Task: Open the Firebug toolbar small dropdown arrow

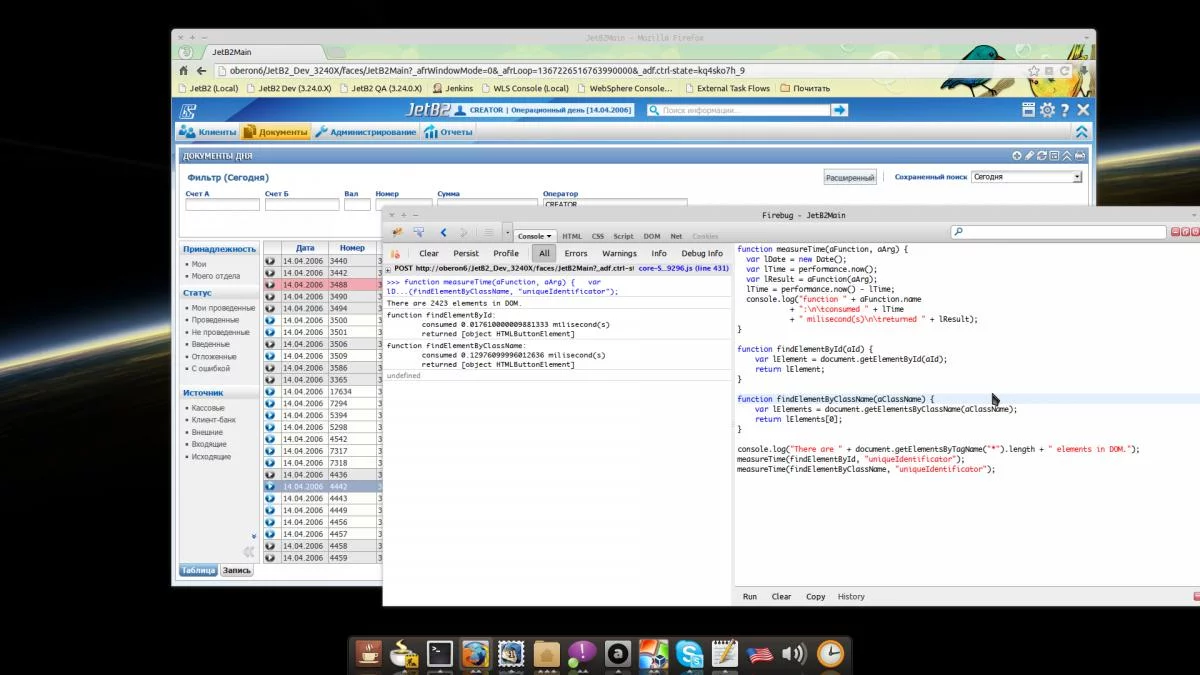Action: click(x=508, y=233)
